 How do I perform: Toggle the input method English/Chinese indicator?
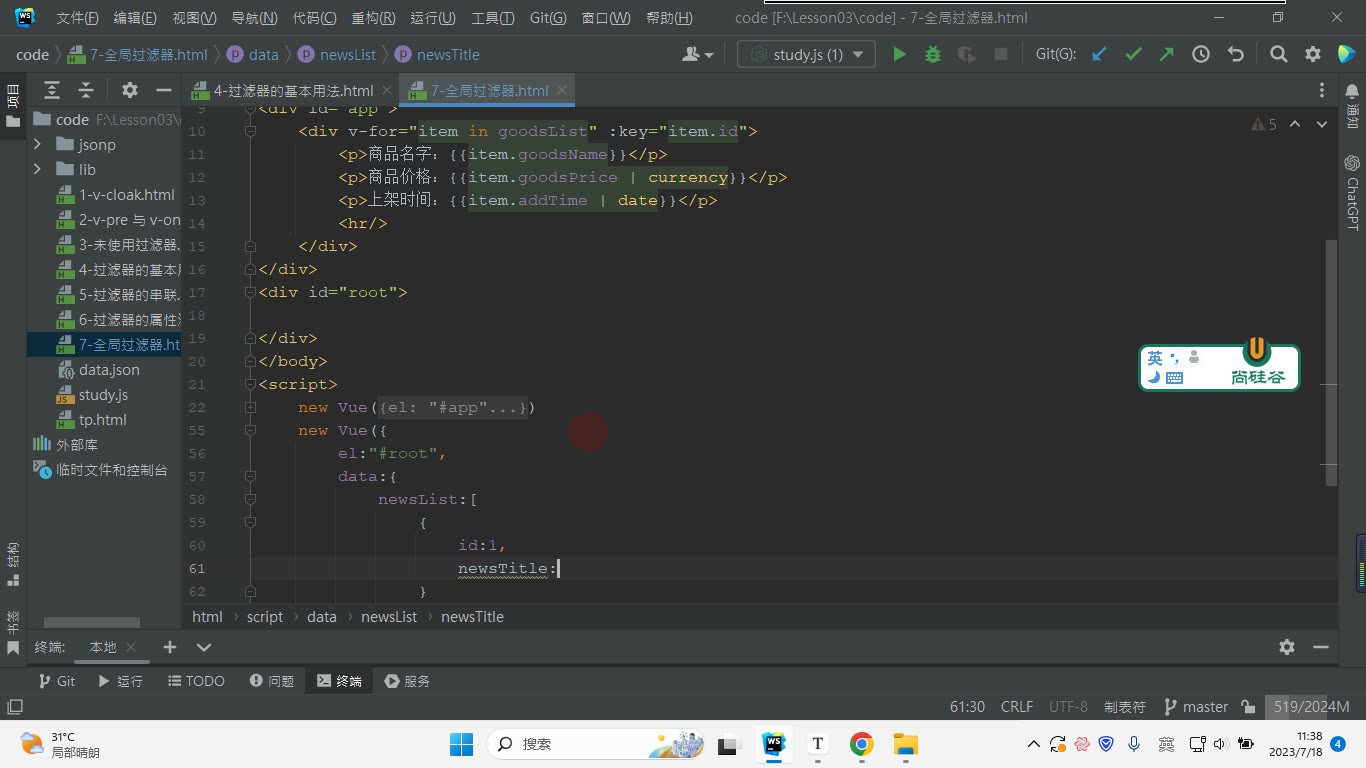(x=1155, y=358)
